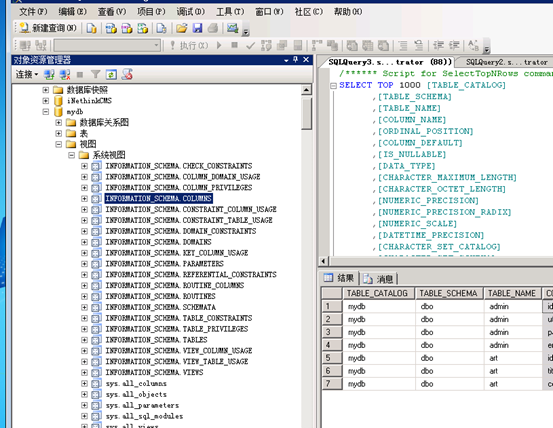Select results row number 1 header
Image resolution: width=553 pixels, height=428 pixels.
tap(332, 306)
